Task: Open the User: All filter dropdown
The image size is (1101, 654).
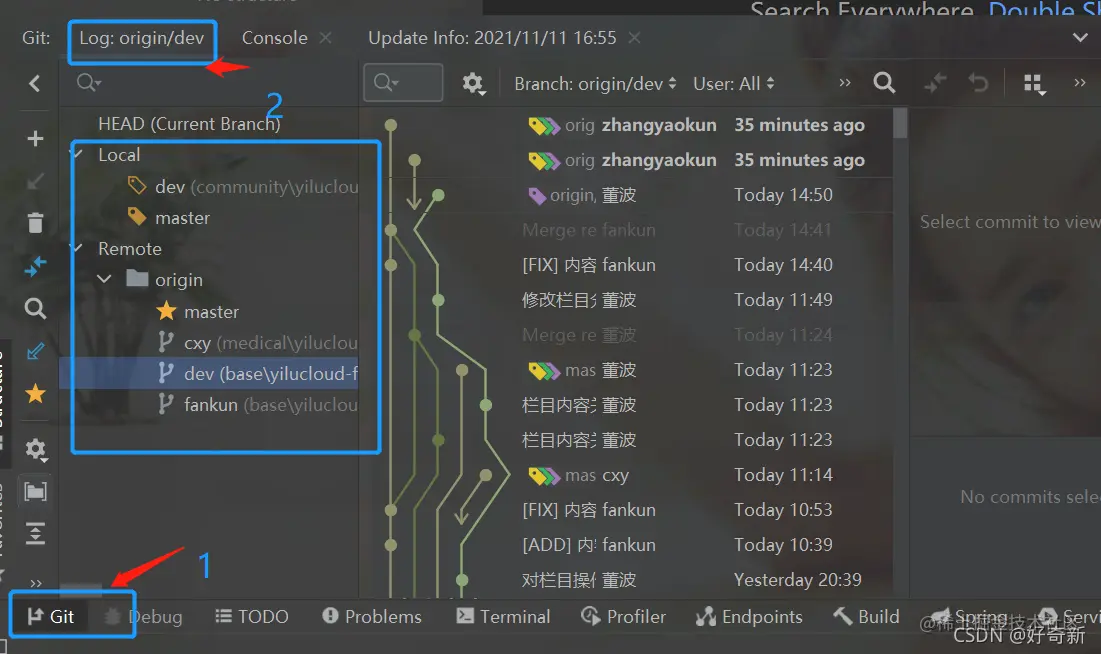Action: click(734, 84)
